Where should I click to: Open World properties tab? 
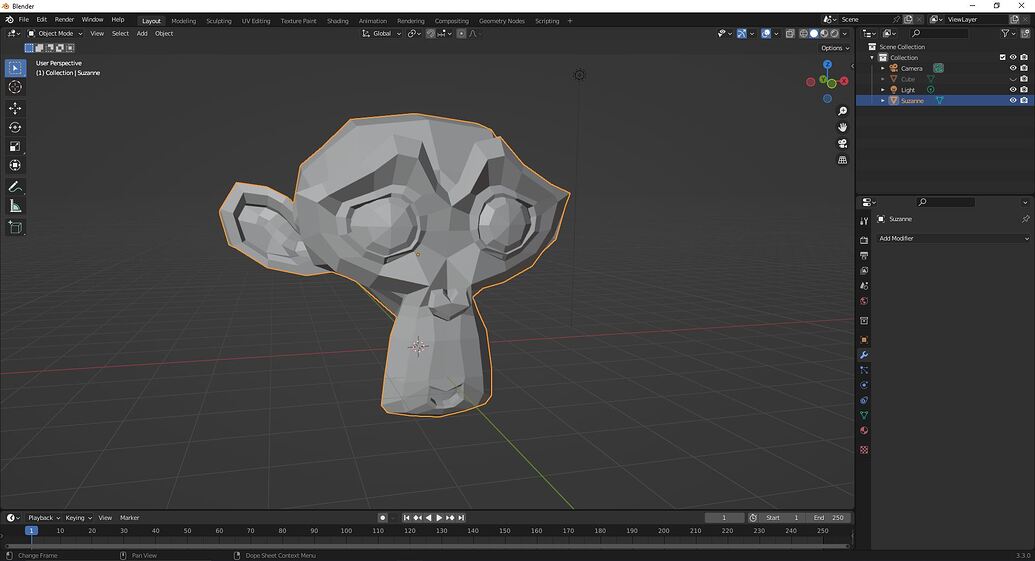[x=864, y=301]
